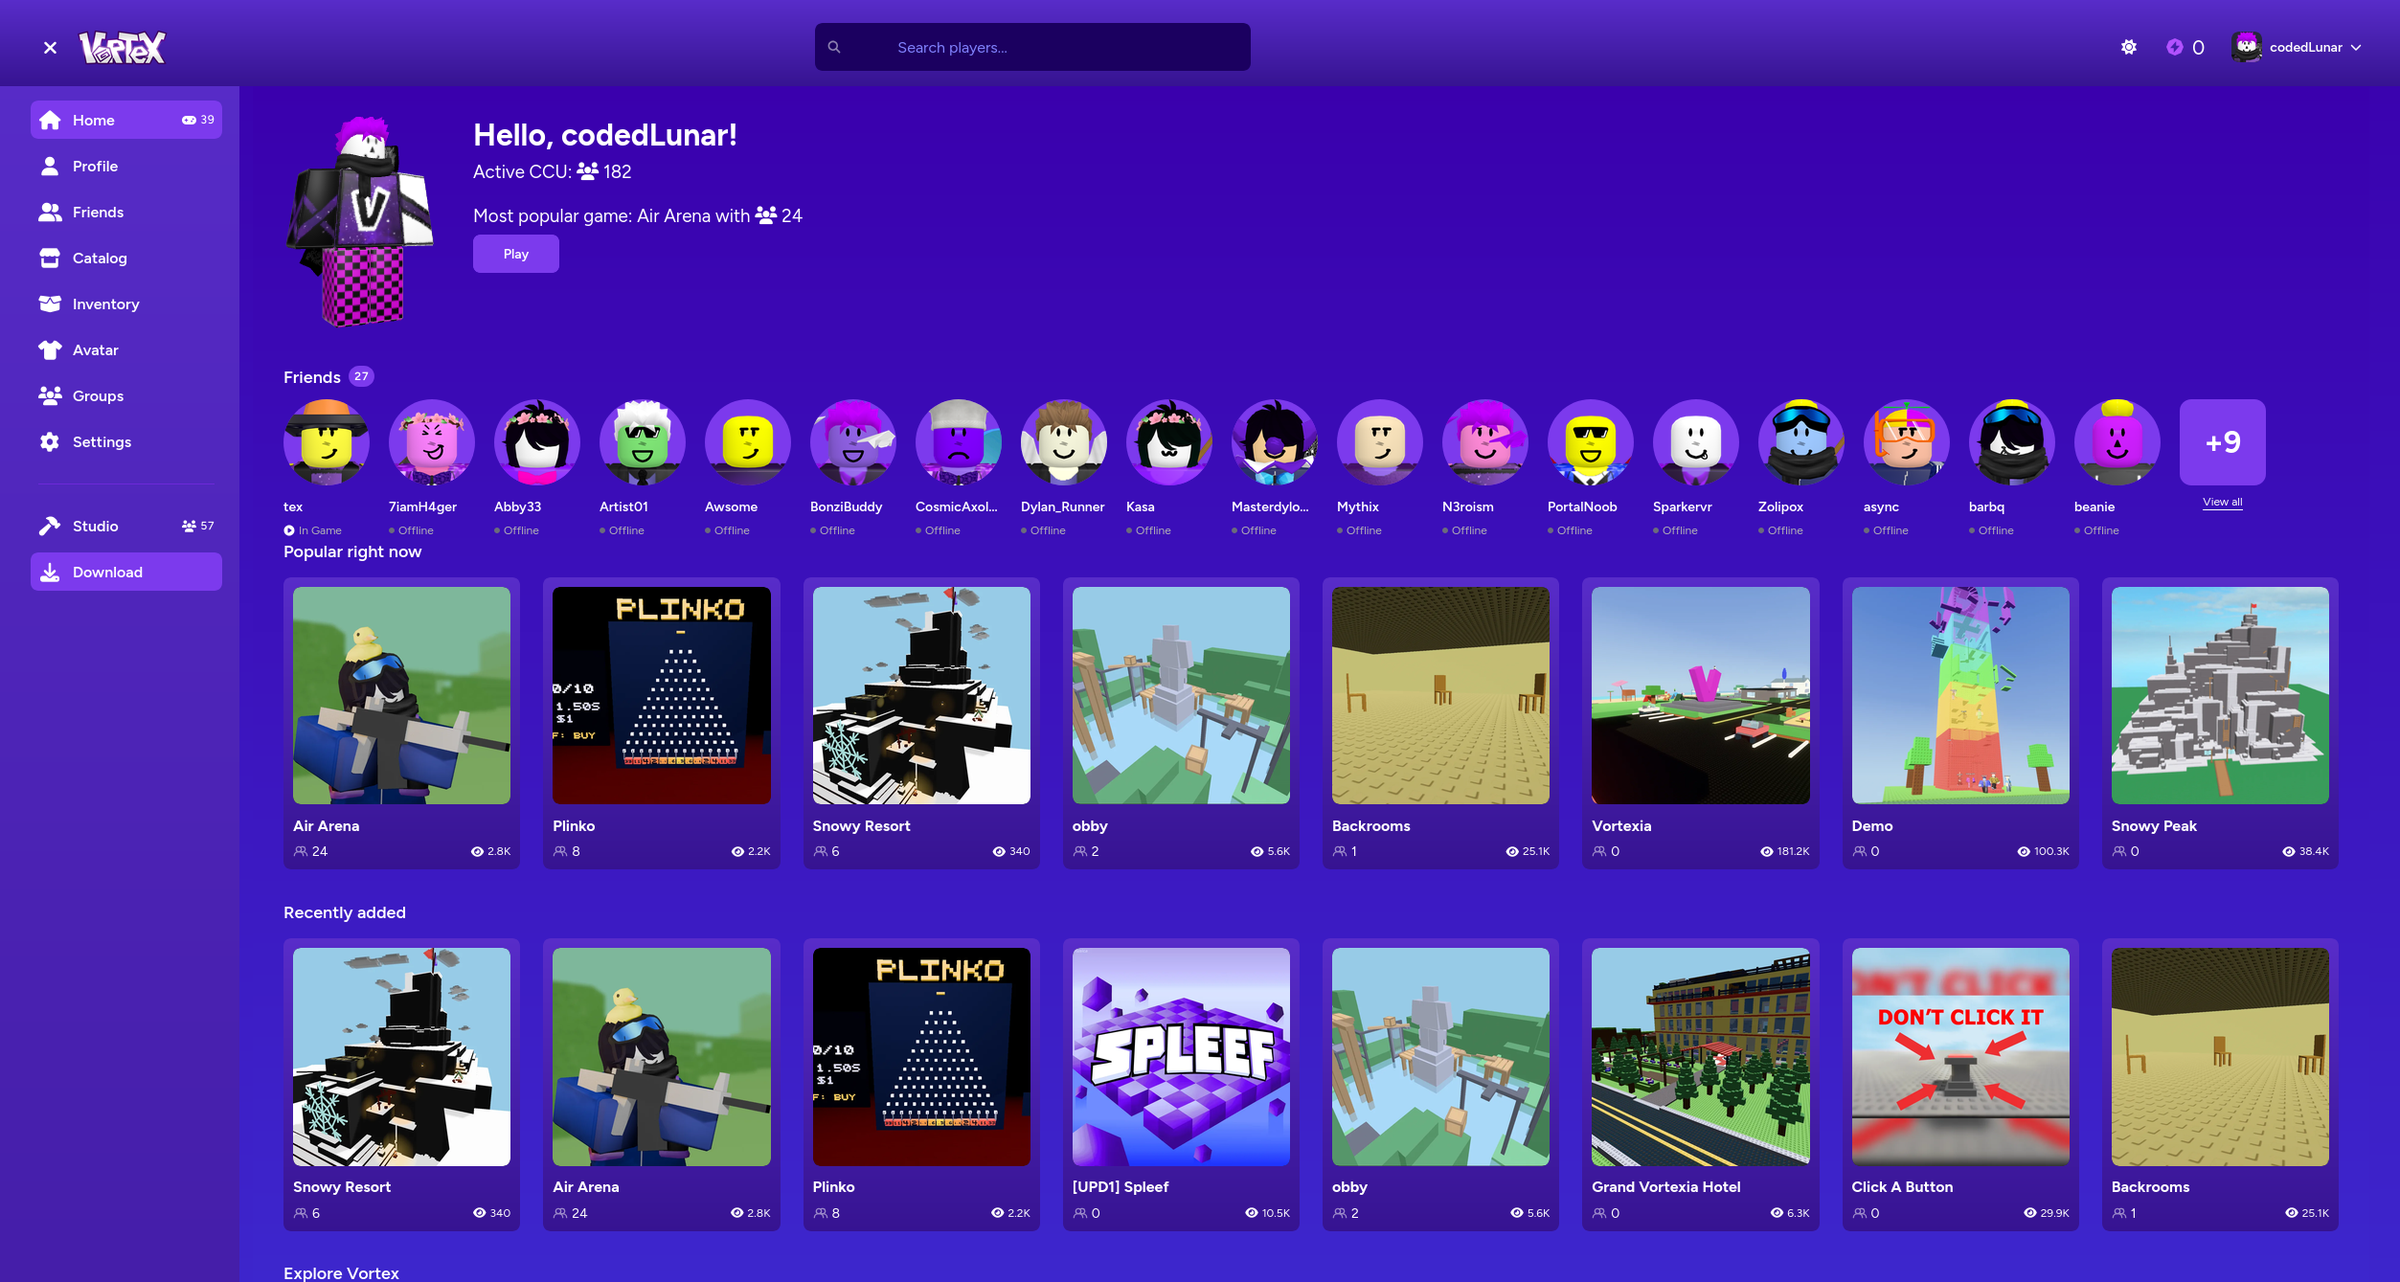Go to Profile in the sidebar
Screen dimensions: 2400x1282
[x=126, y=166]
